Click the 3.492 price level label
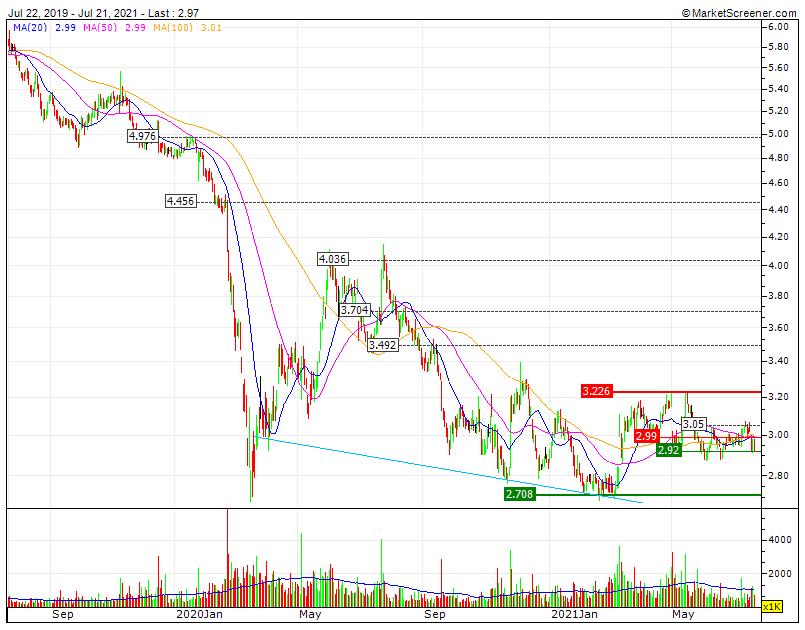Screen dimensions: 805x630 tap(383, 345)
